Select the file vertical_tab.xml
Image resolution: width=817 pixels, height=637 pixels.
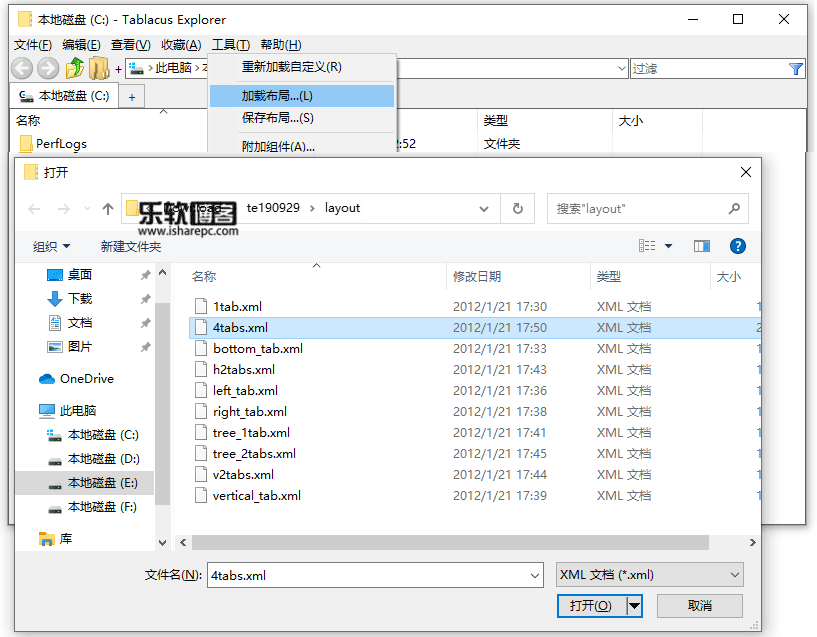click(x=256, y=495)
